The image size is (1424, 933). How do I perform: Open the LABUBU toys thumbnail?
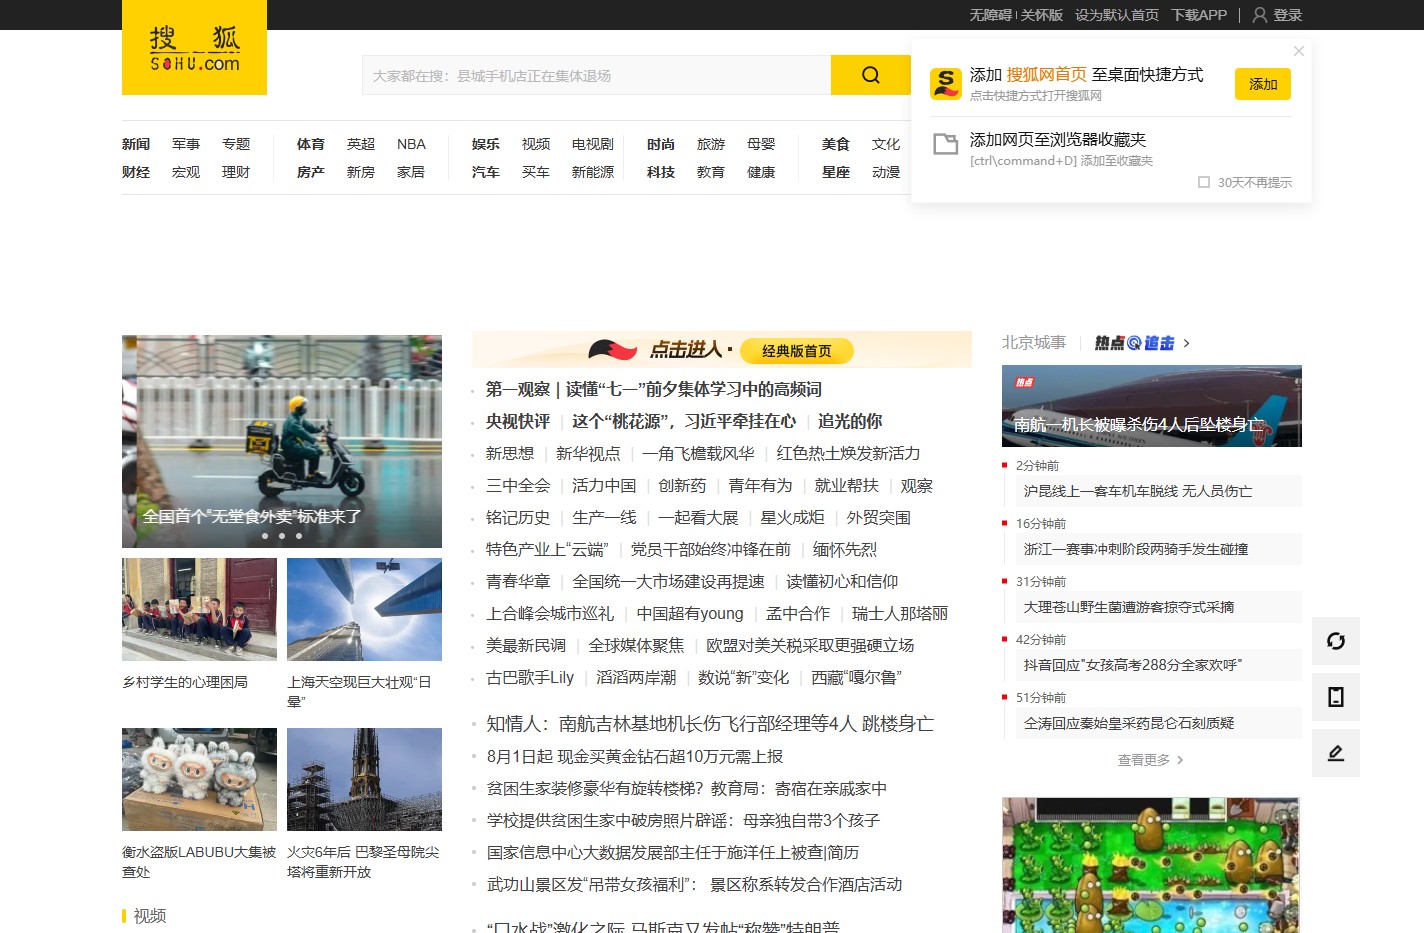pos(199,779)
